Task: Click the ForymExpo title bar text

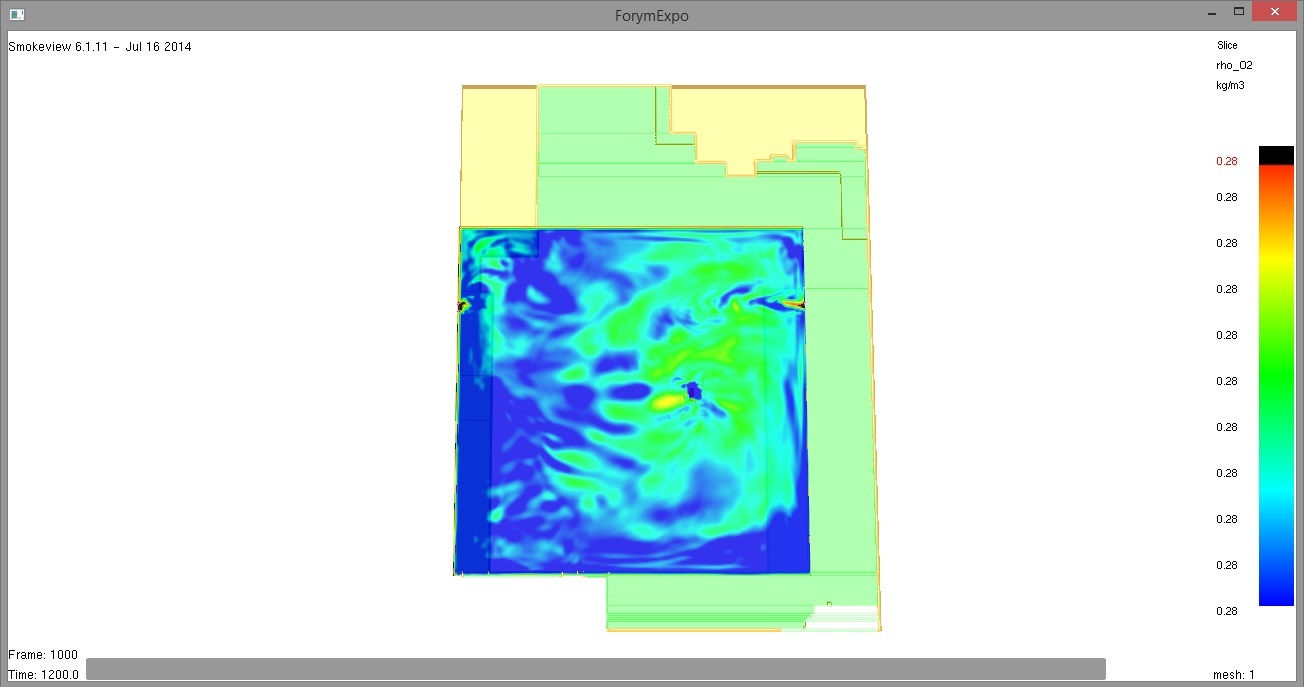Action: coord(652,15)
